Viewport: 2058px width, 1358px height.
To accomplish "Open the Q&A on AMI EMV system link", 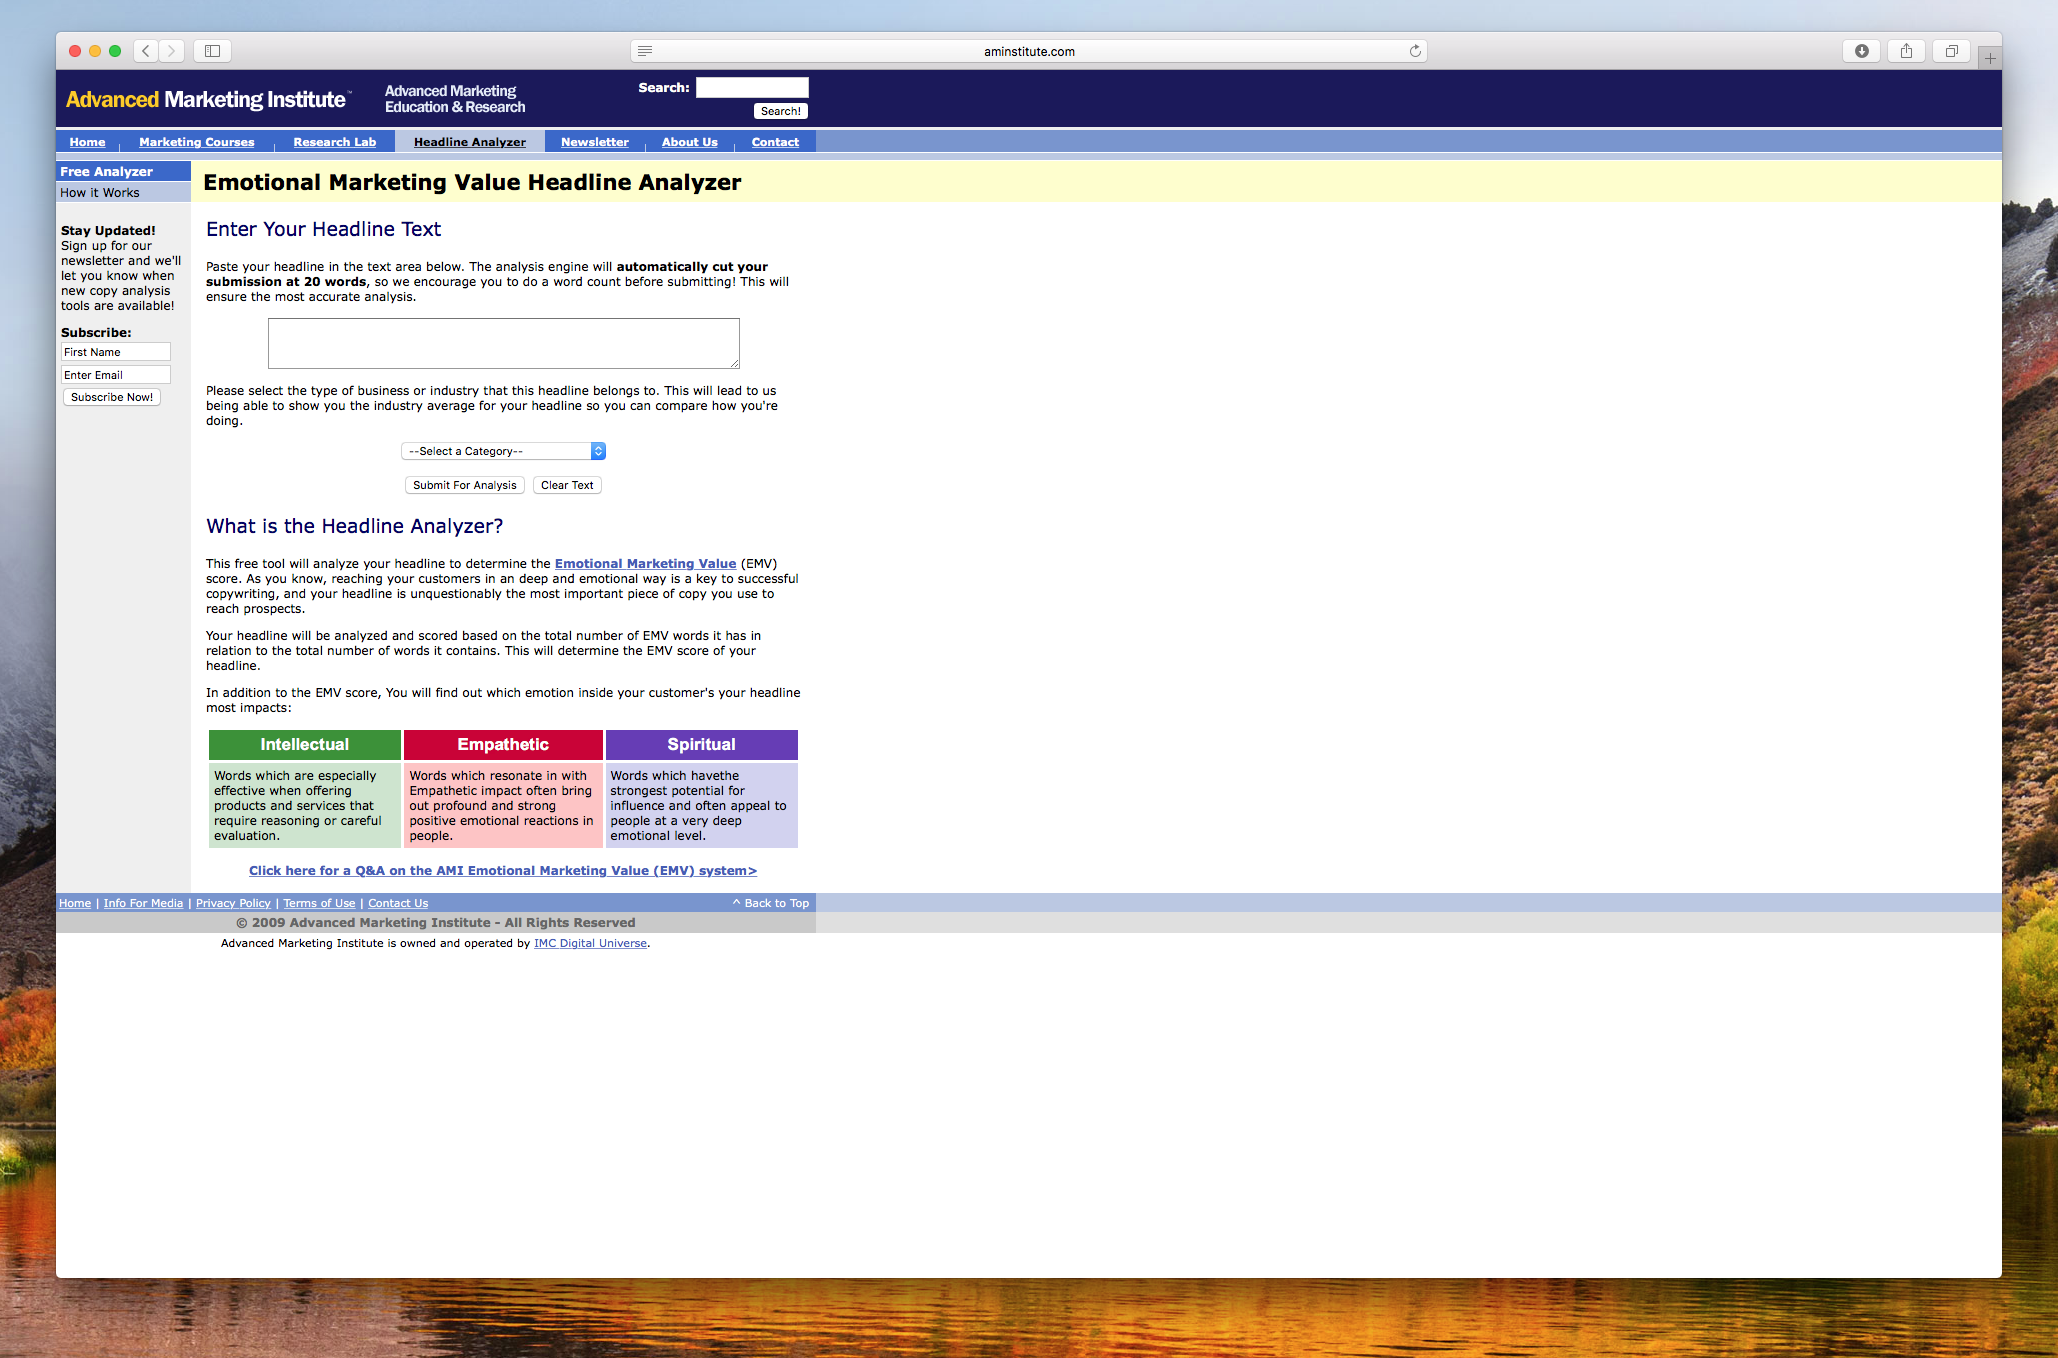I will (x=503, y=871).
